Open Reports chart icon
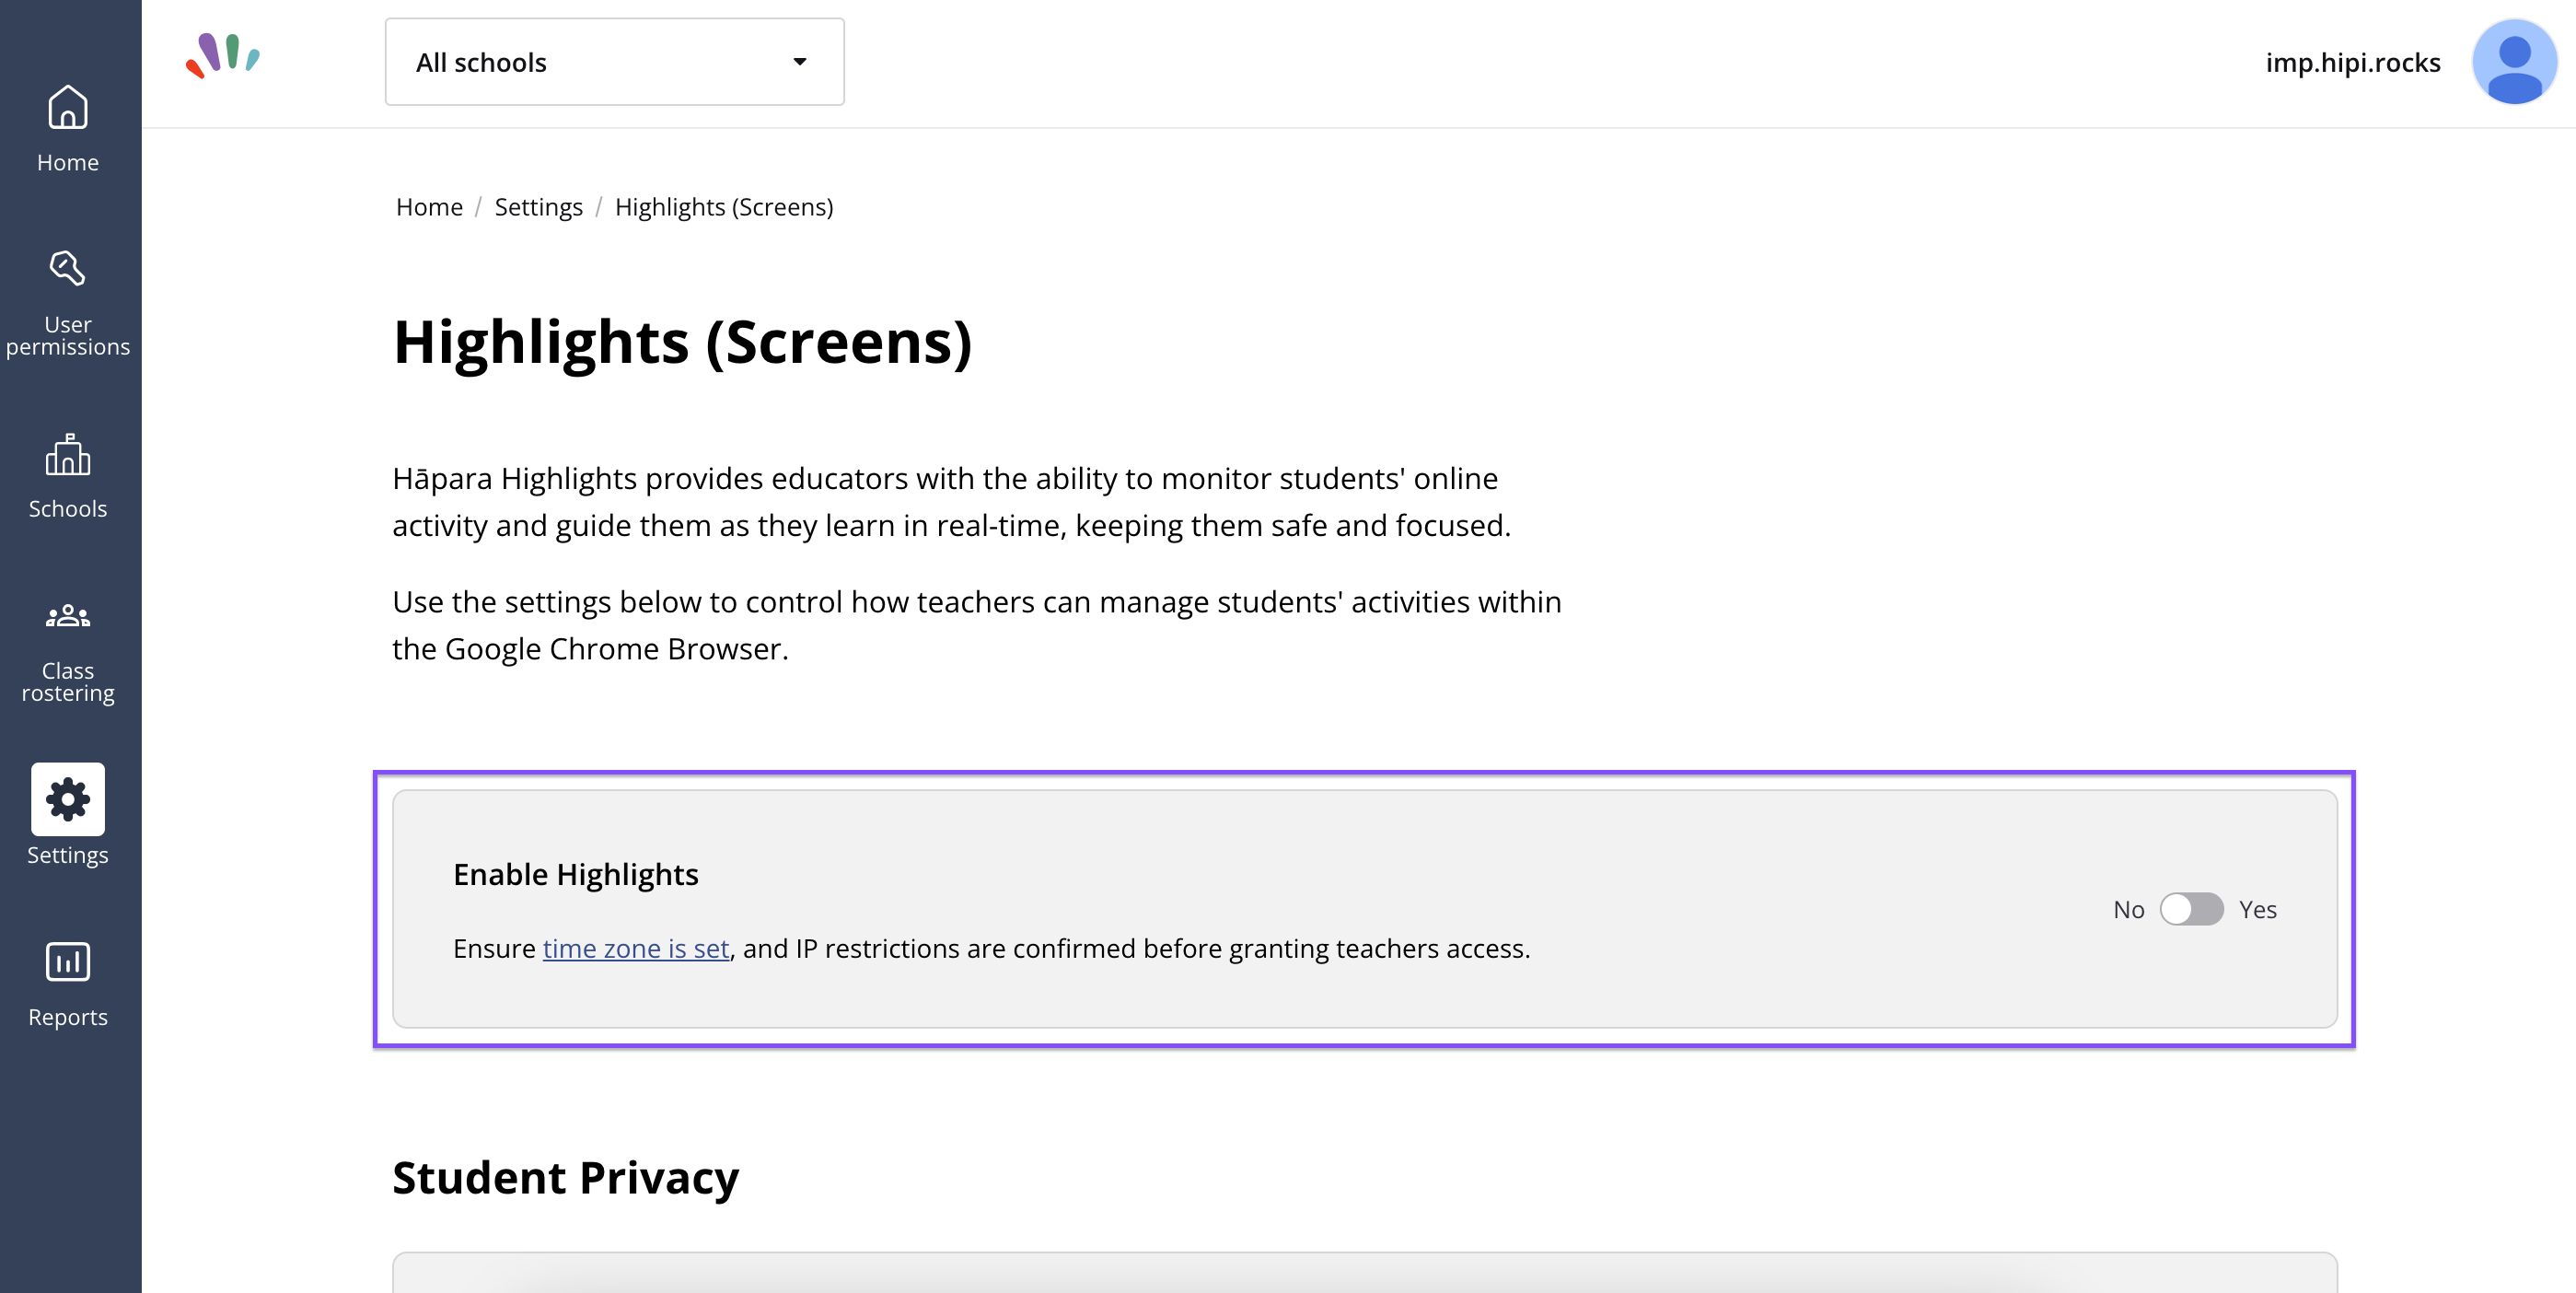This screenshot has height=1293, width=2576. pos(68,962)
